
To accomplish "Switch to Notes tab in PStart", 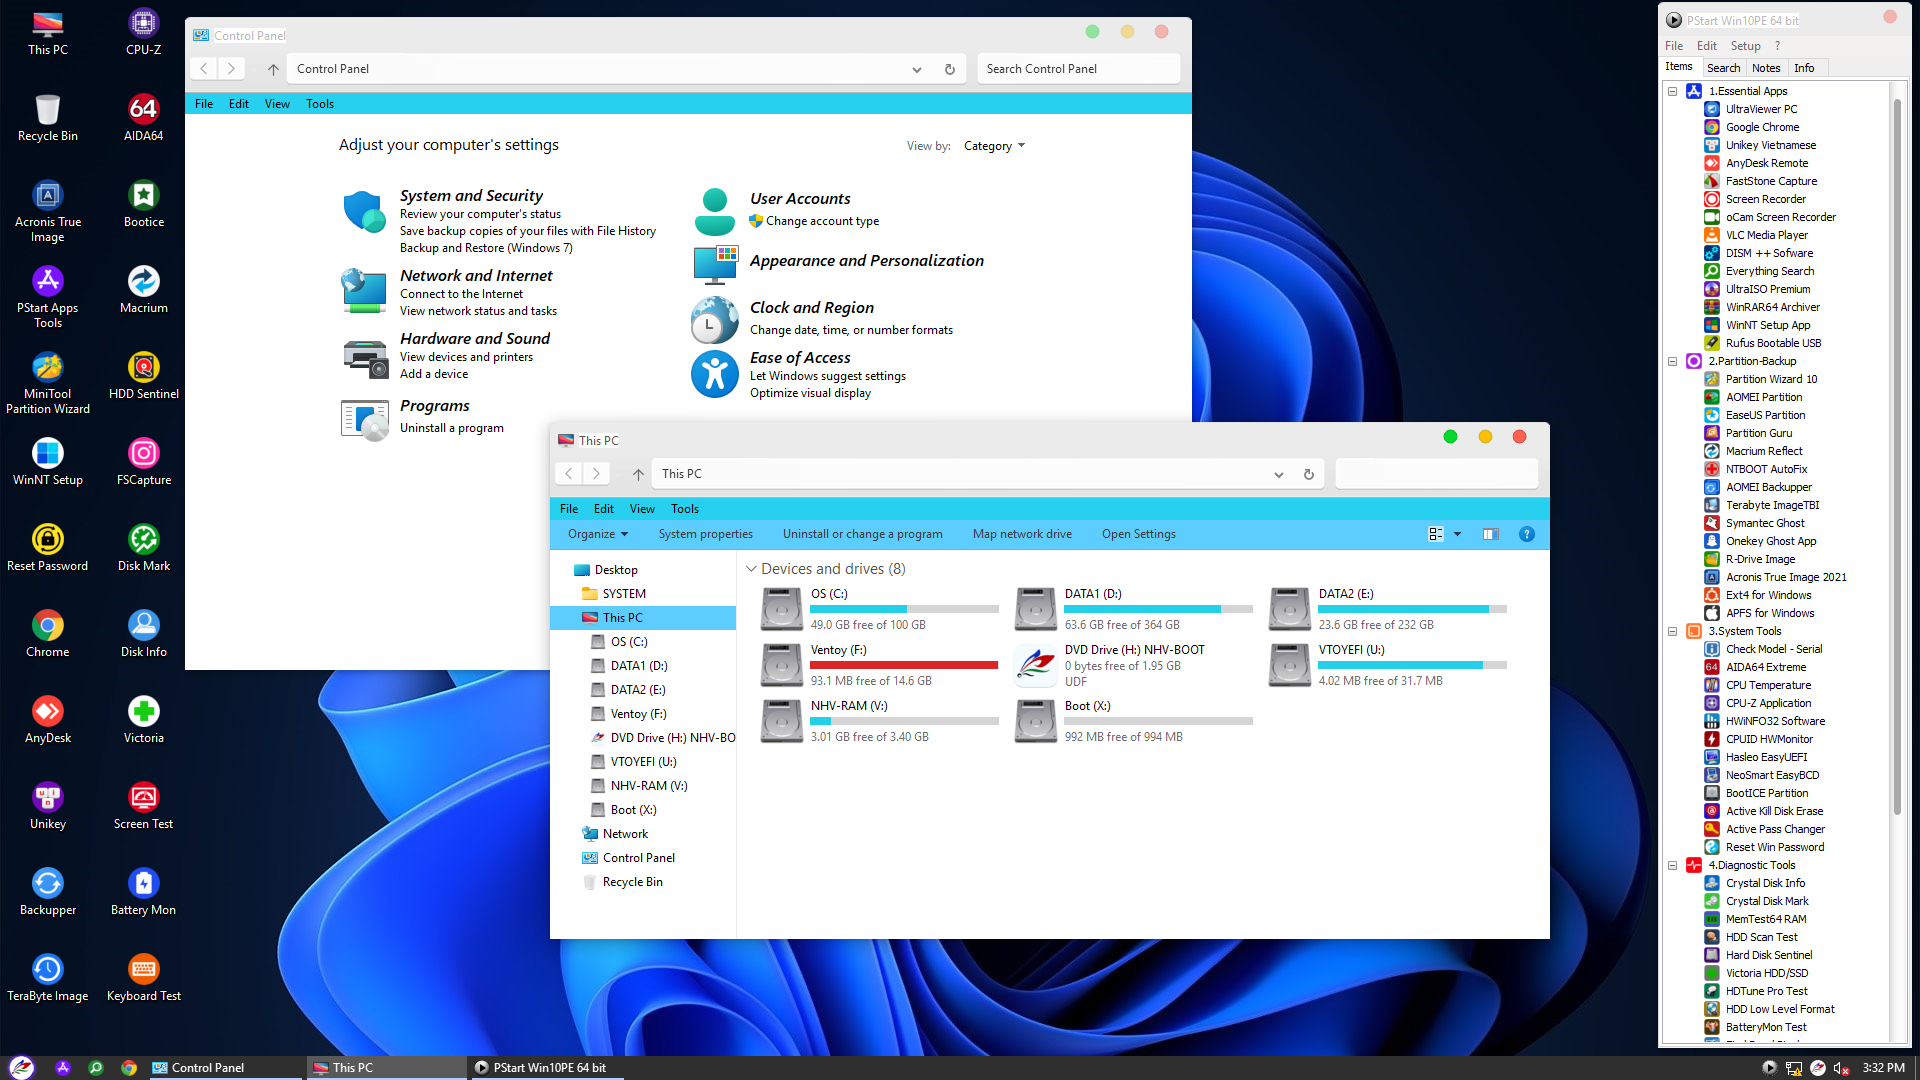I will pyautogui.click(x=1766, y=67).
